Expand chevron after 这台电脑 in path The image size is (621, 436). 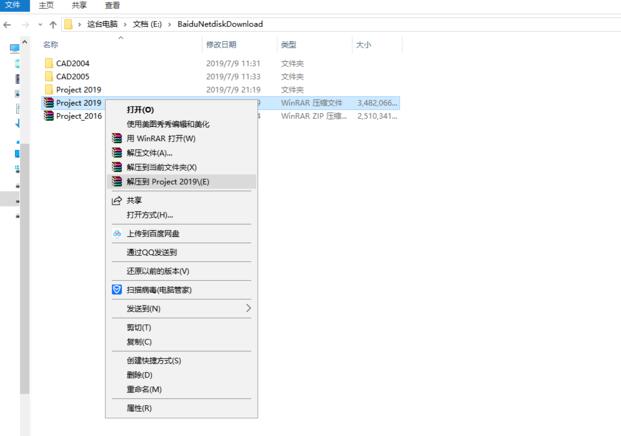point(125,25)
